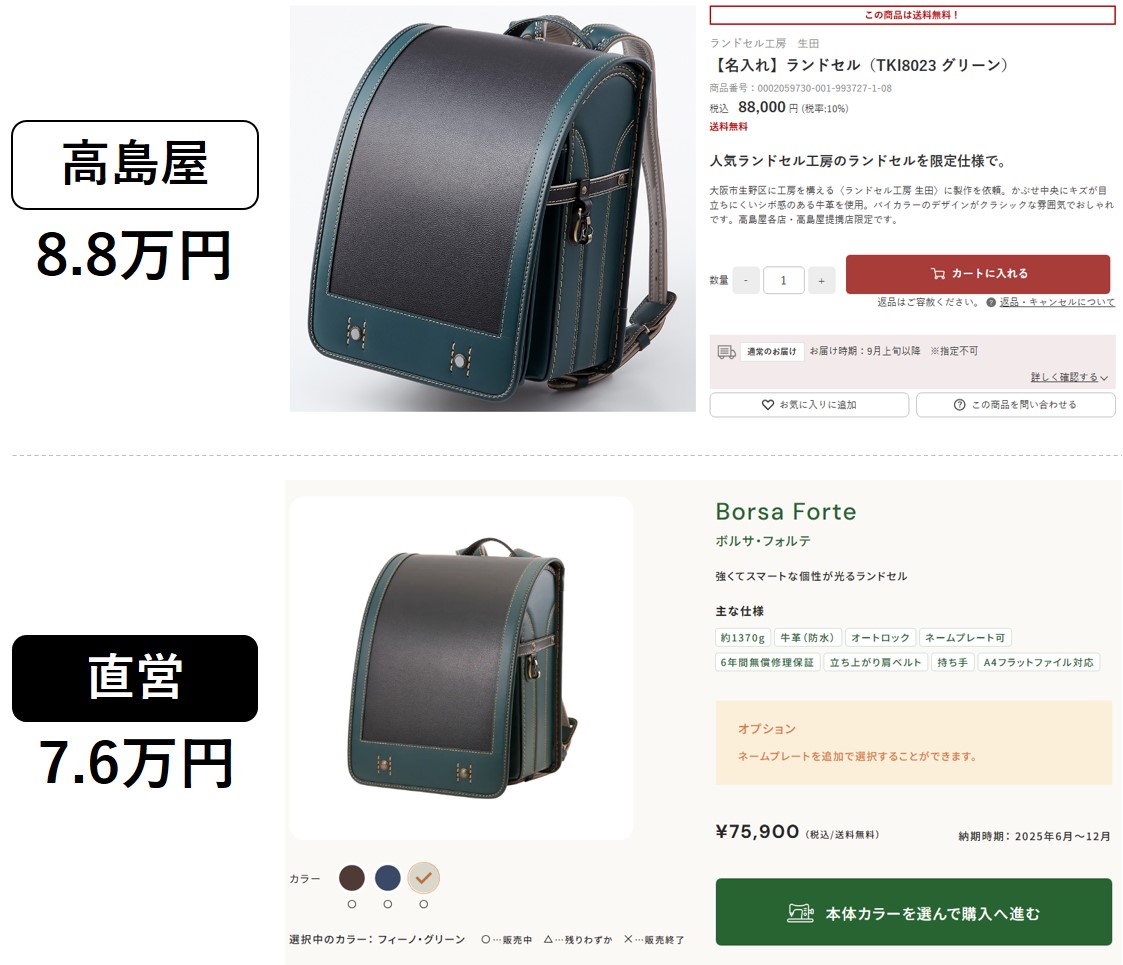
Task: Click the question icon on inquiry button
Action: pyautogui.click(x=960, y=405)
